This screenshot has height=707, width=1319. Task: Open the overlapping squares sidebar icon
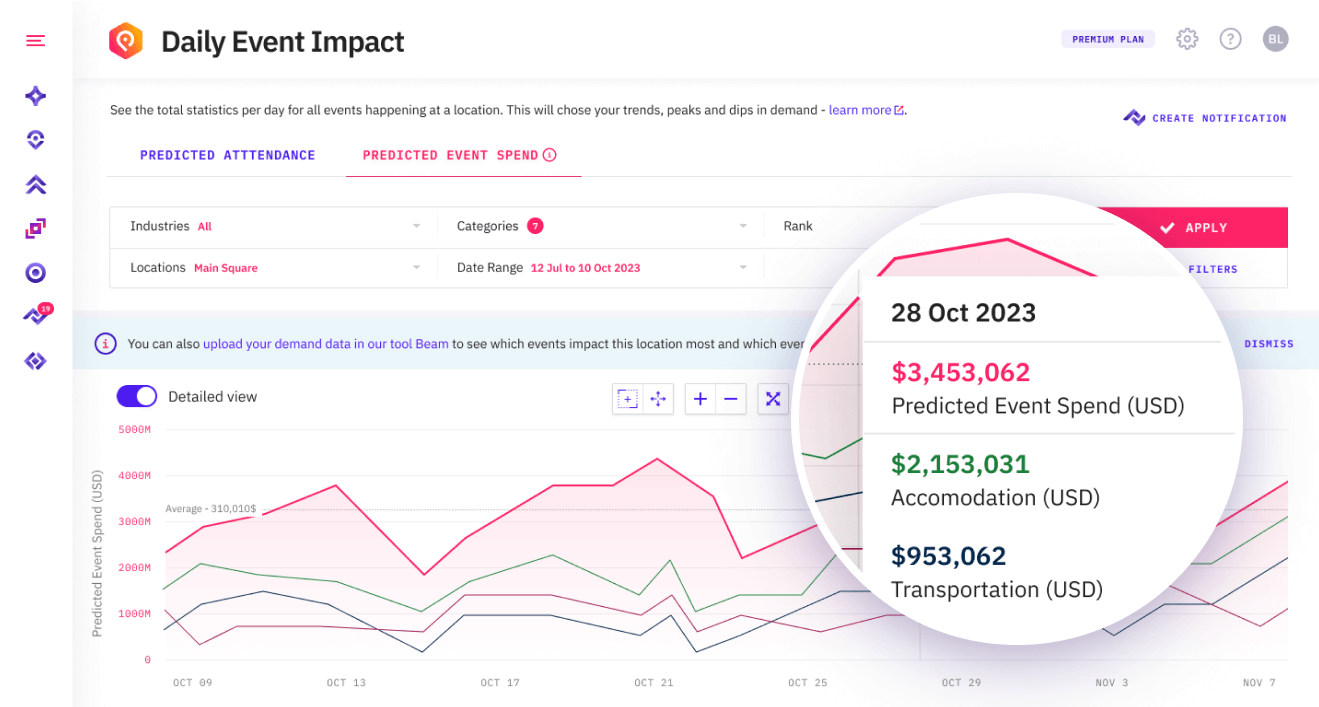point(35,229)
